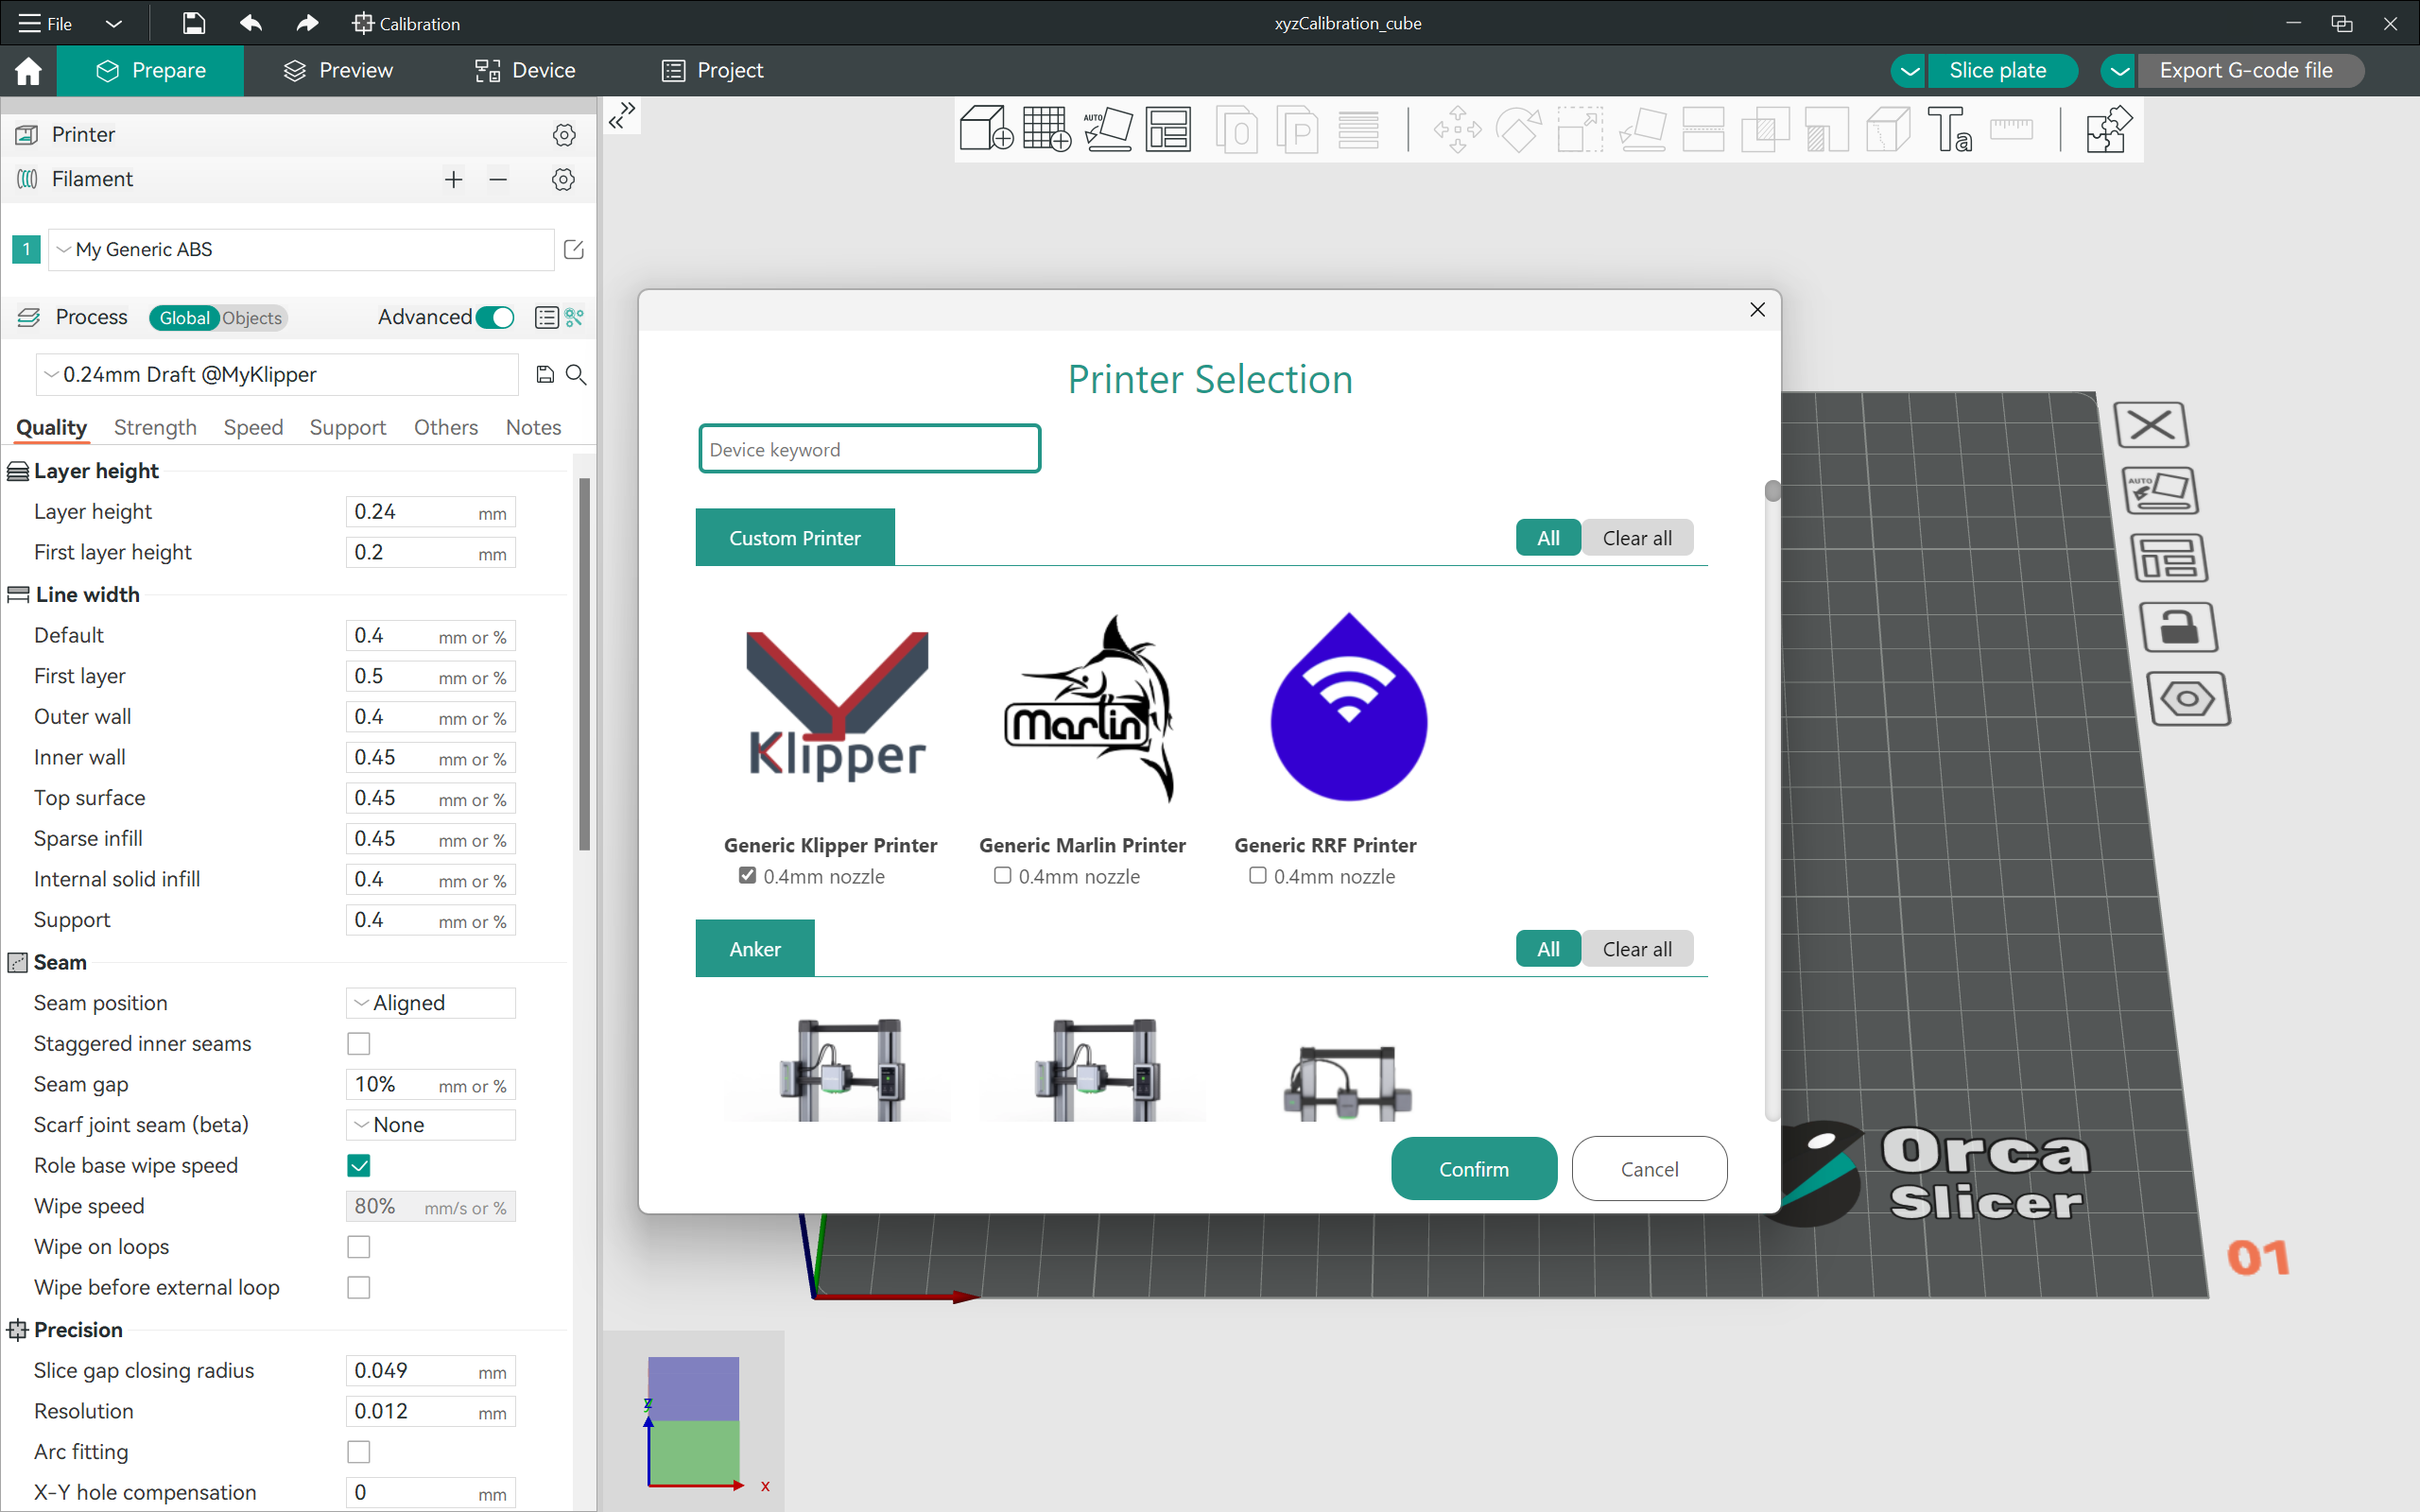The image size is (2420, 1512).
Task: Click the compare presets list icon
Action: click(x=546, y=318)
